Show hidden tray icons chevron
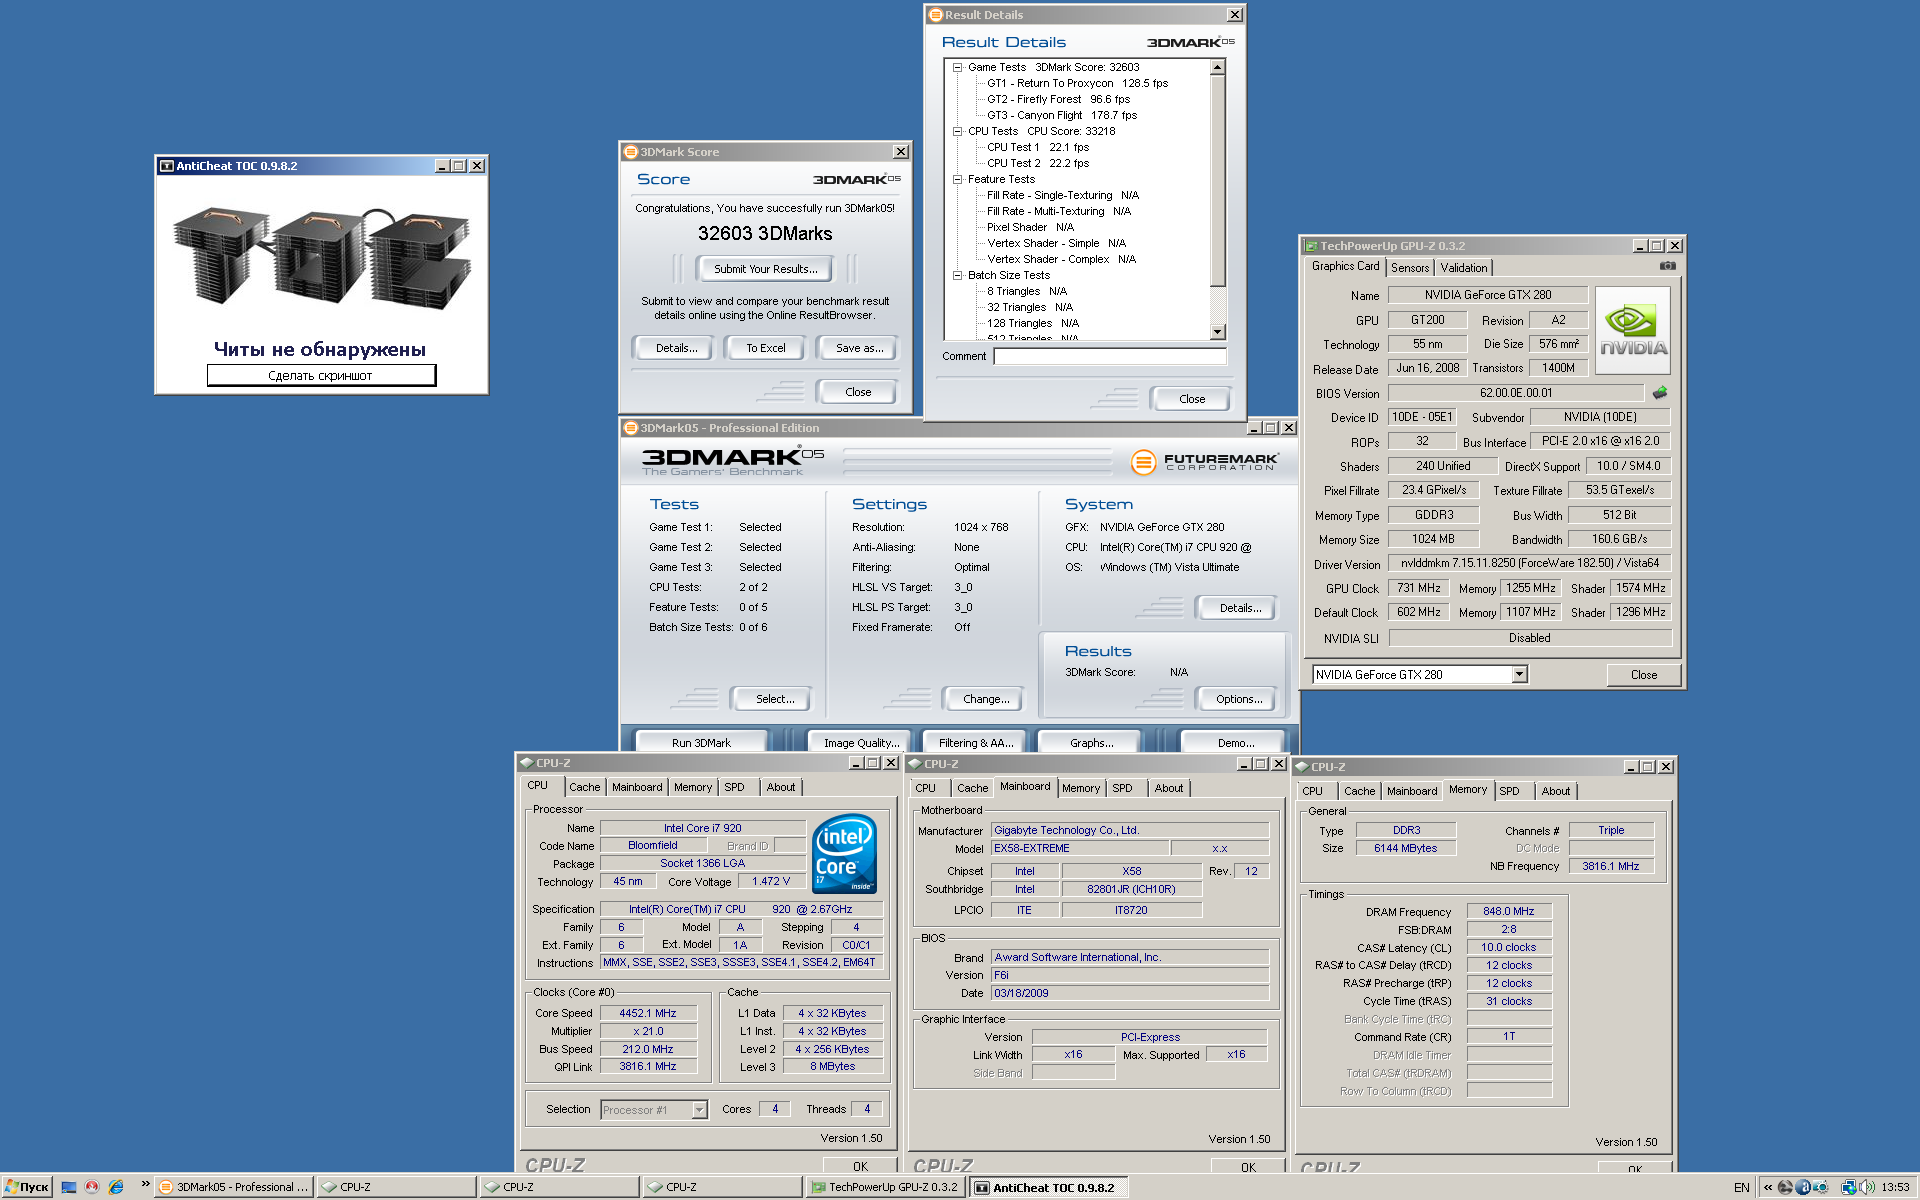The width and height of the screenshot is (1920, 1200). pos(1768,1188)
